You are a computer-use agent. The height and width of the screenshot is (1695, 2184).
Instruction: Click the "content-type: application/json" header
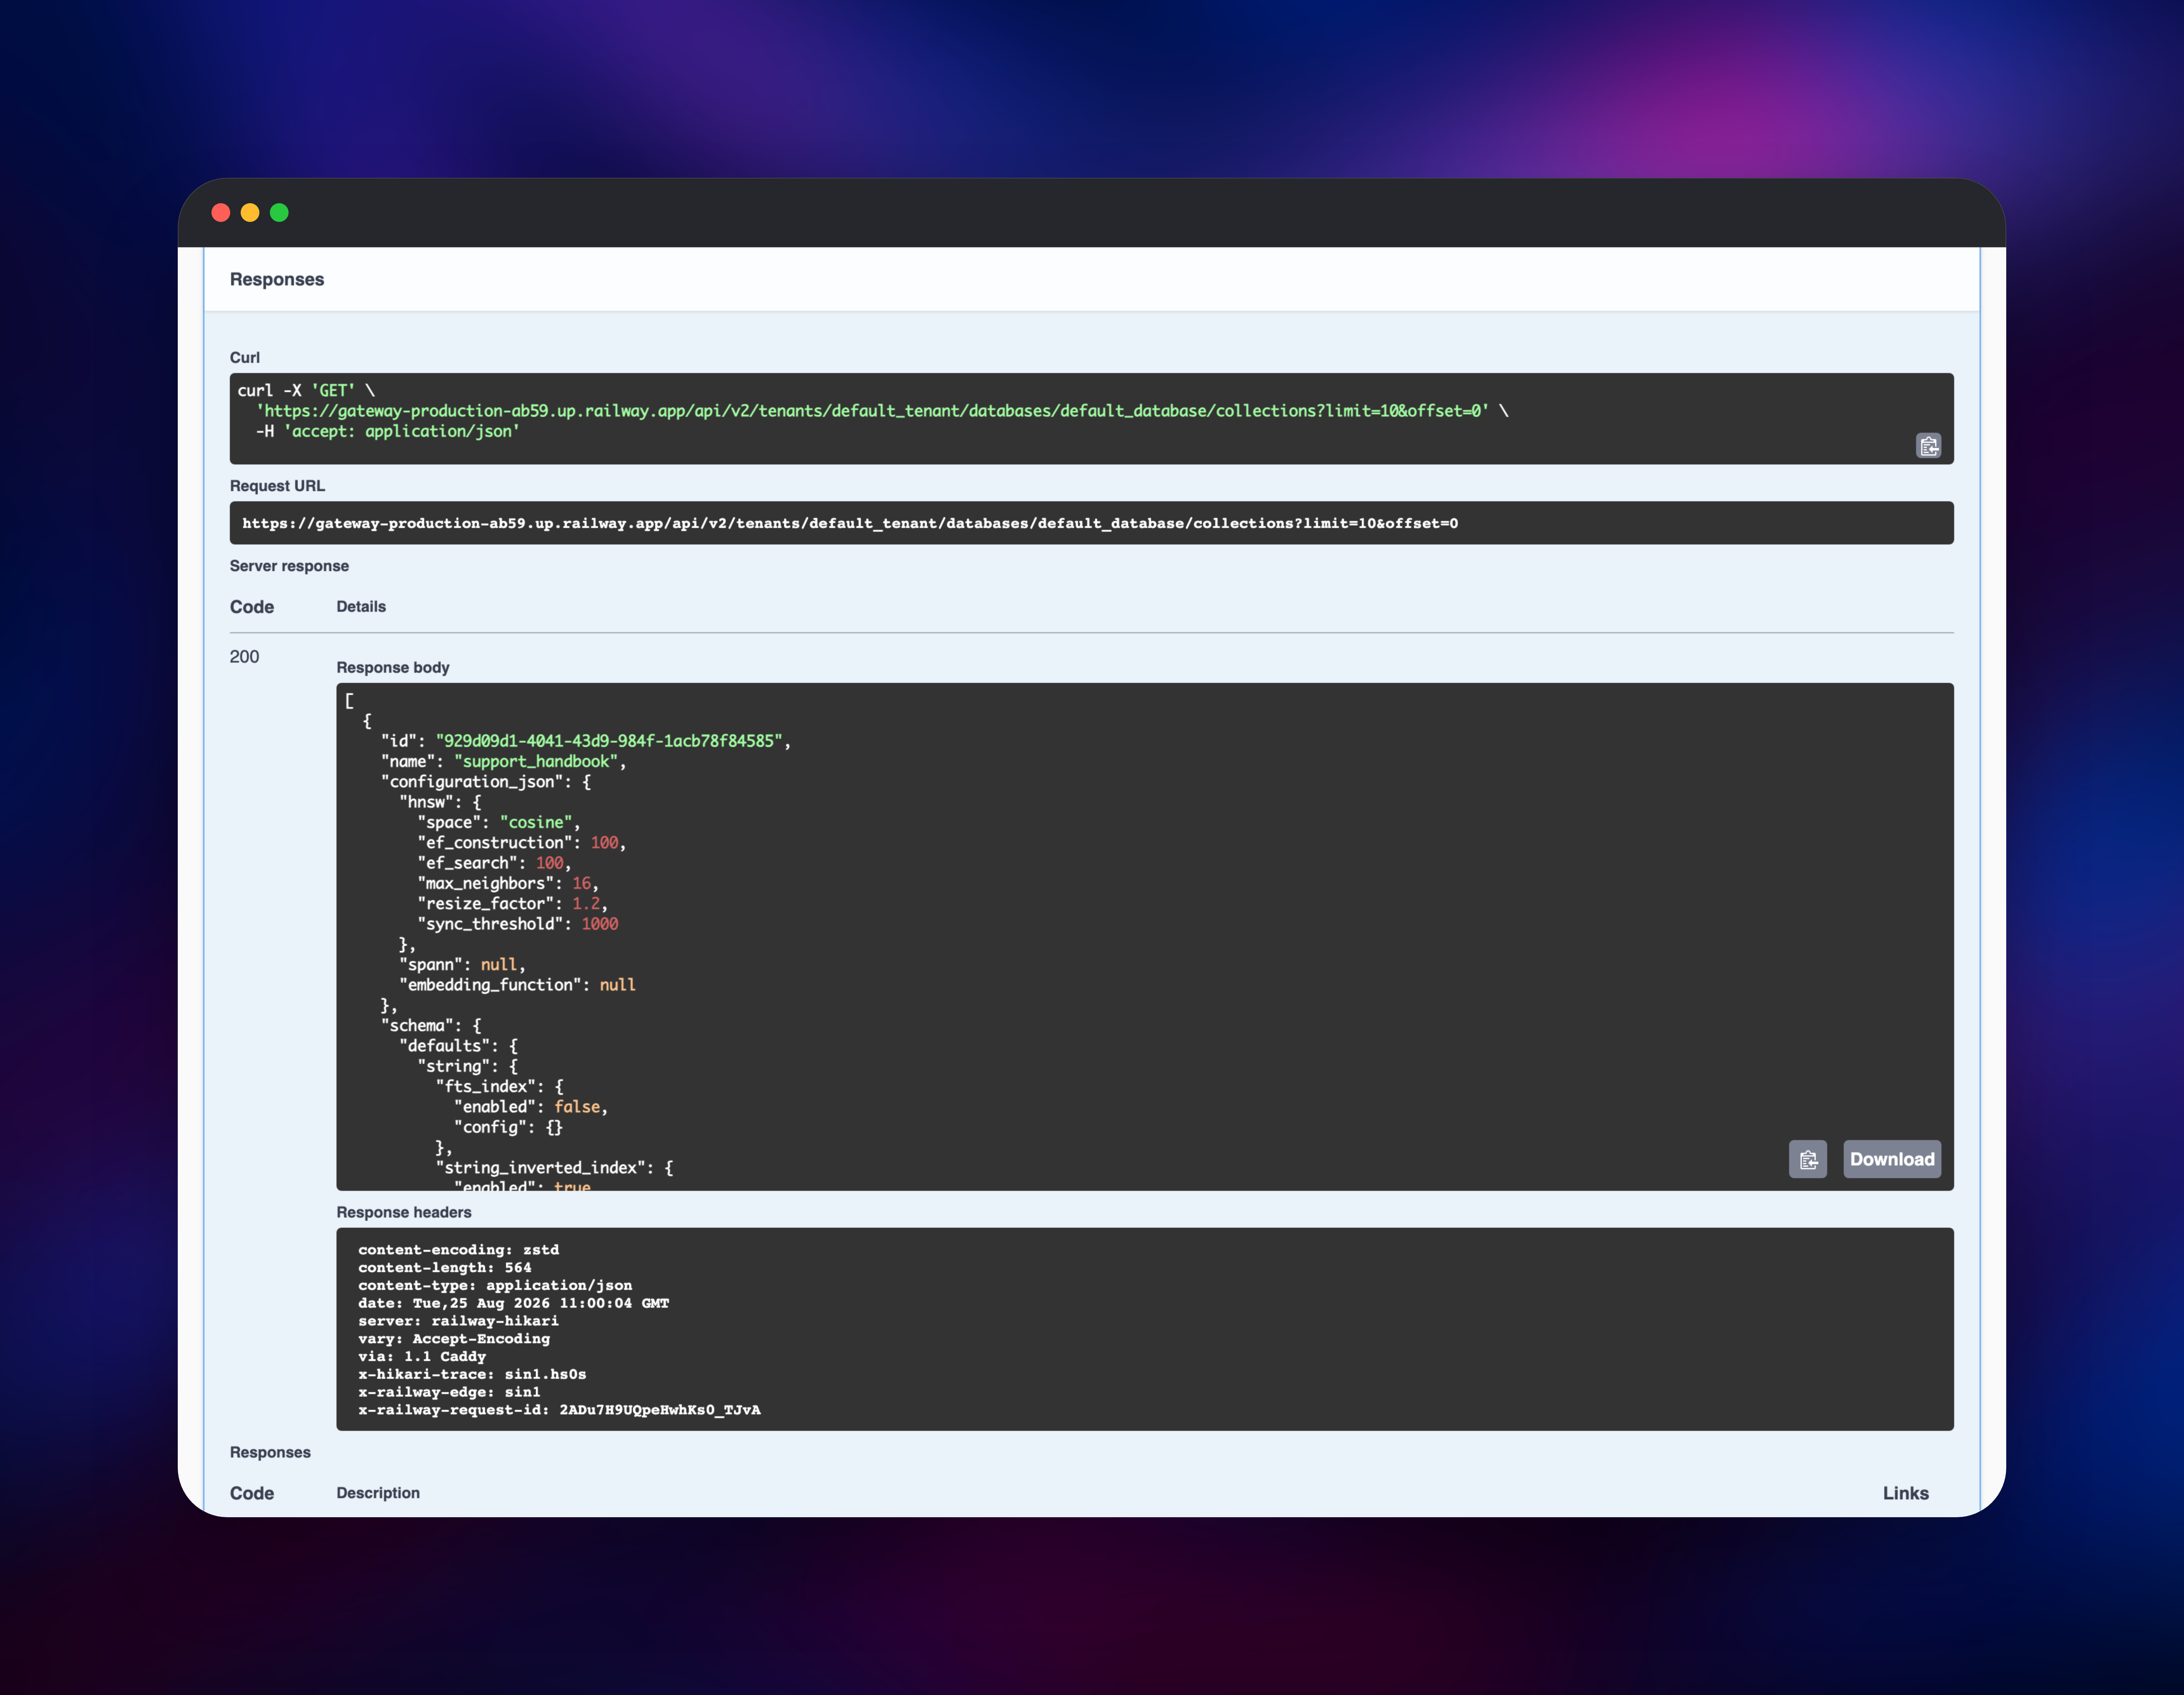pos(495,1286)
